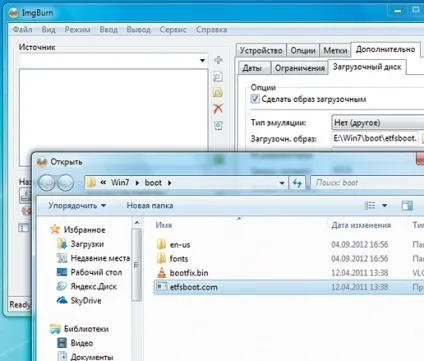Image resolution: width=424 pixels, height=361 pixels.
Task: Open the Файл menu
Action: coord(22,30)
